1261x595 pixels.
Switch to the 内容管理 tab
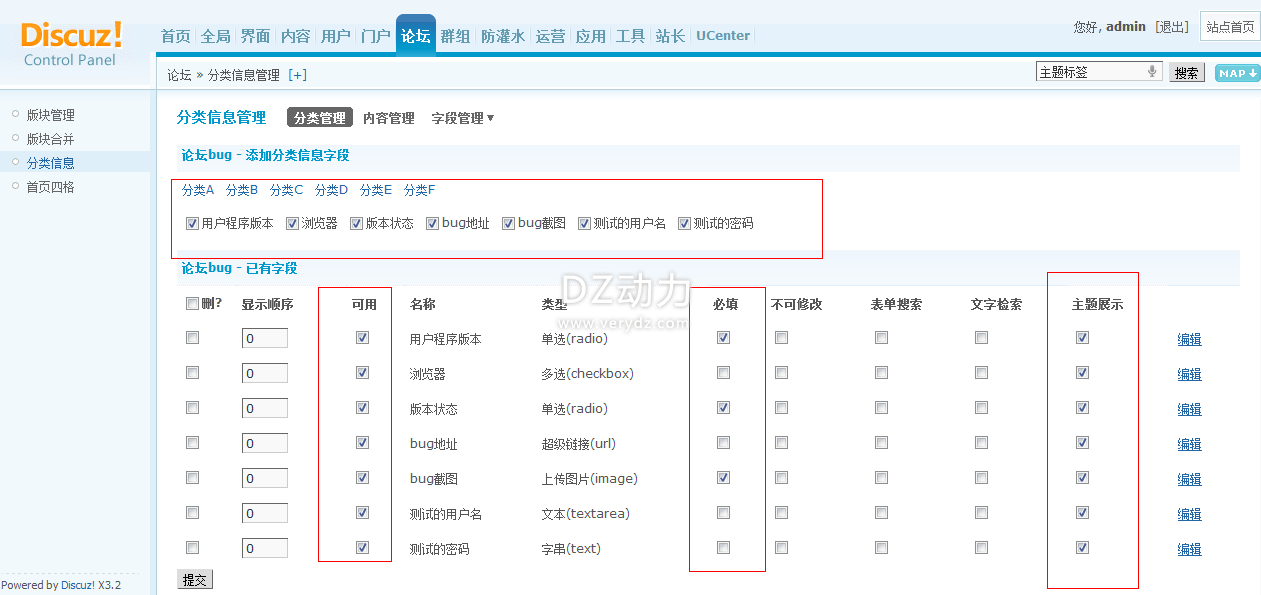(x=388, y=118)
